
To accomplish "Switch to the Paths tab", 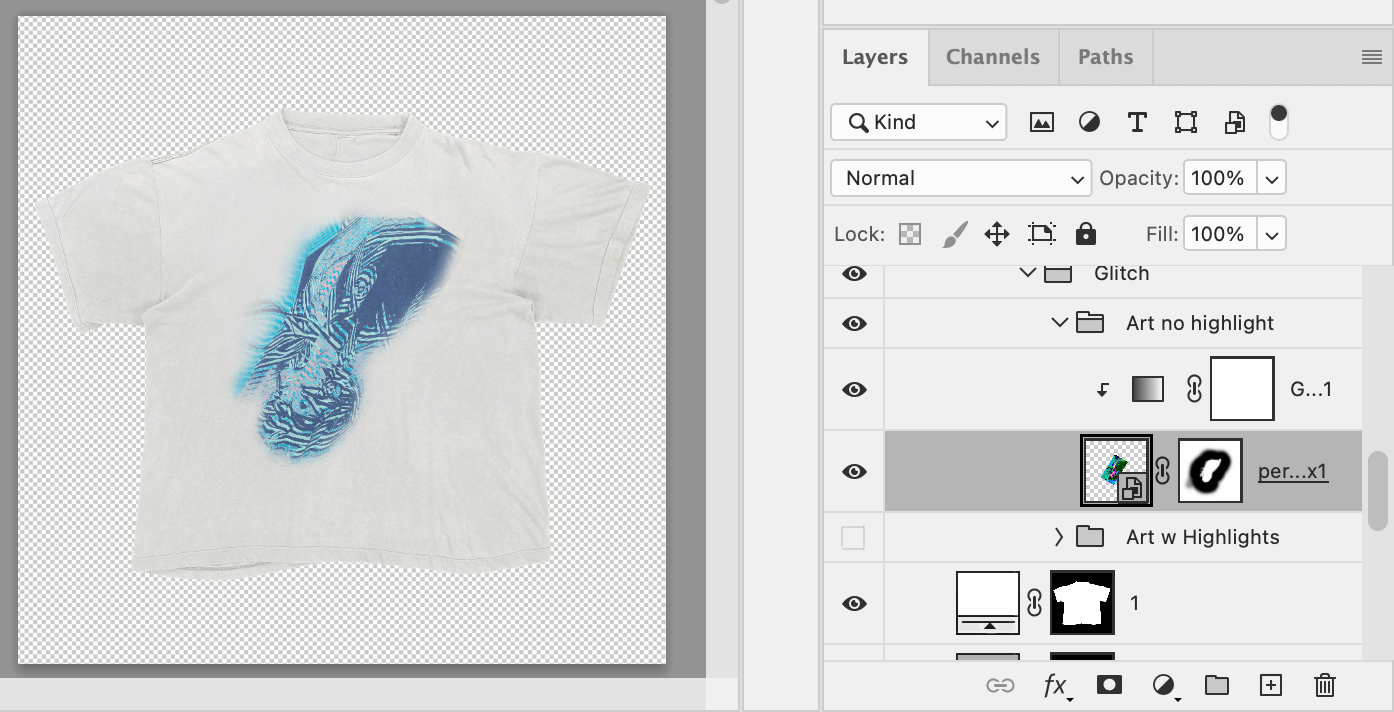I will 1106,57.
